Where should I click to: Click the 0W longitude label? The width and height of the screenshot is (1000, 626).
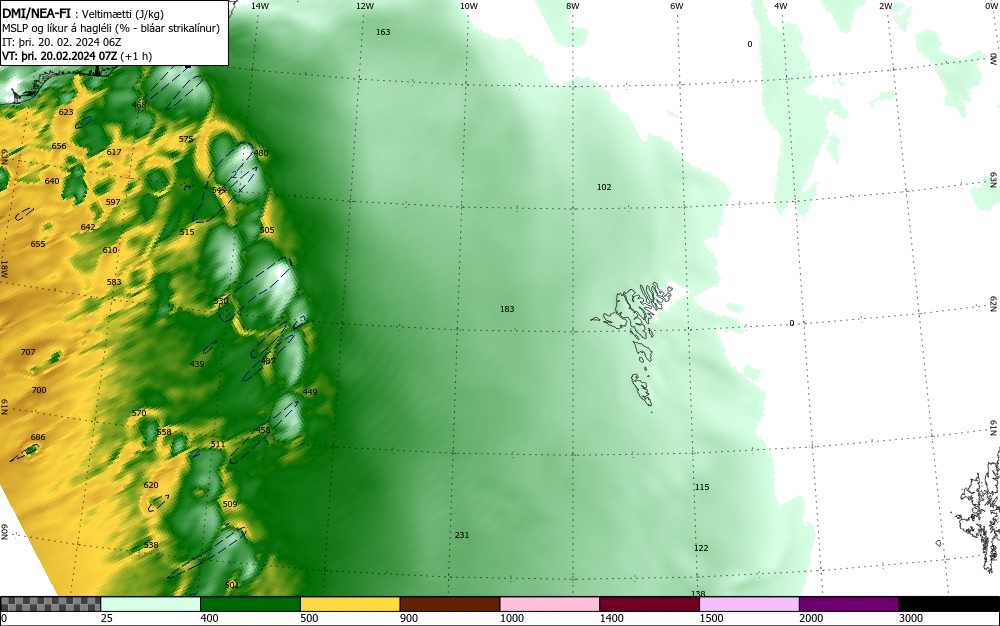point(990,6)
